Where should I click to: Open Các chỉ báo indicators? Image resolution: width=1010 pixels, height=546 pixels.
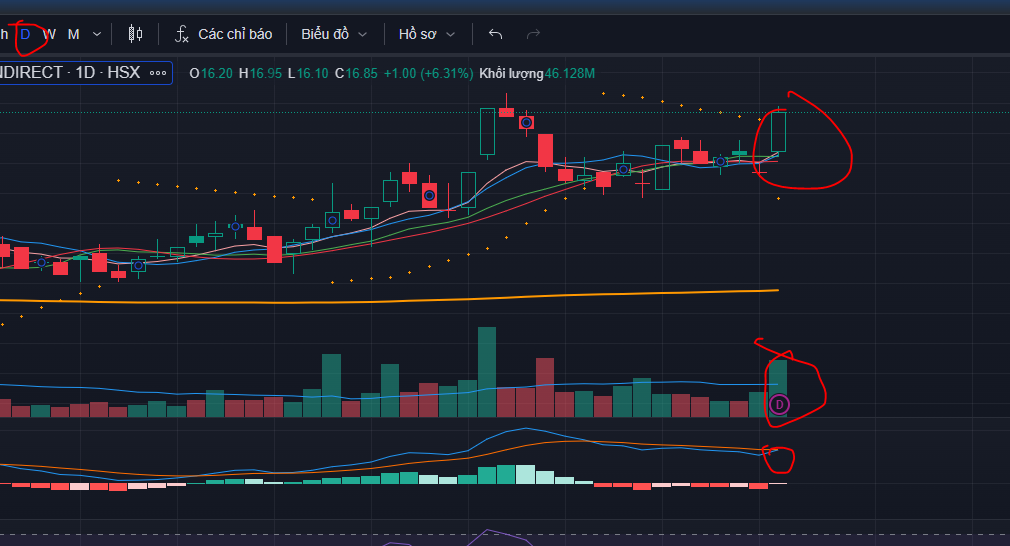224,34
